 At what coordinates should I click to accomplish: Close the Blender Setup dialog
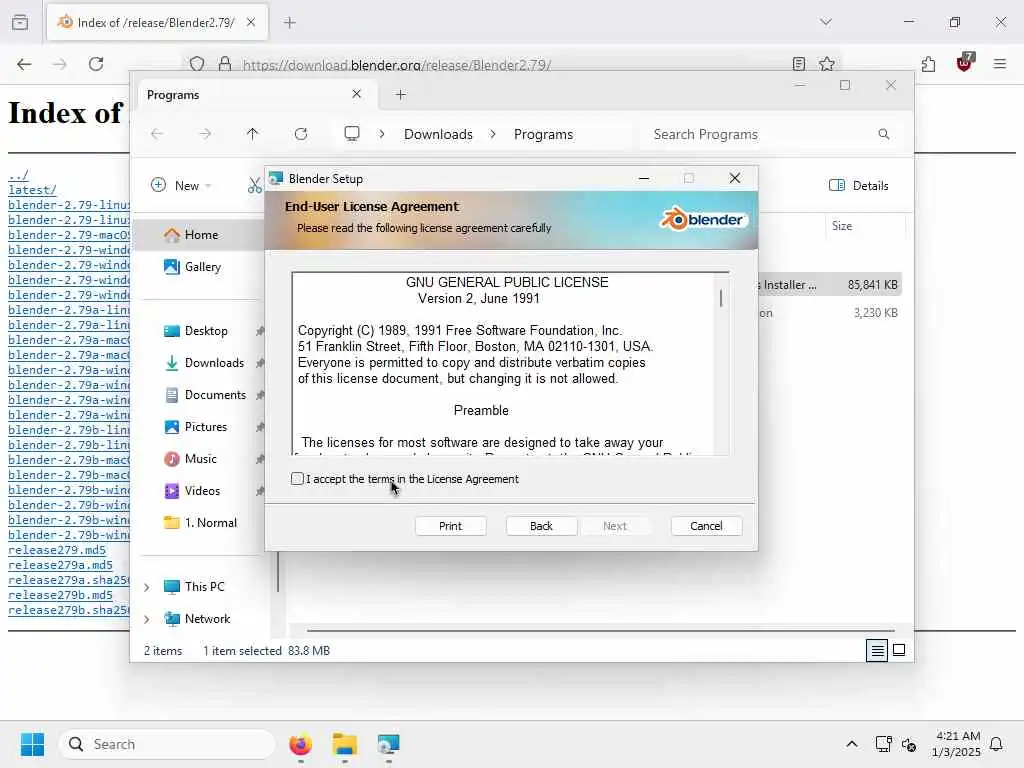pyautogui.click(x=735, y=178)
